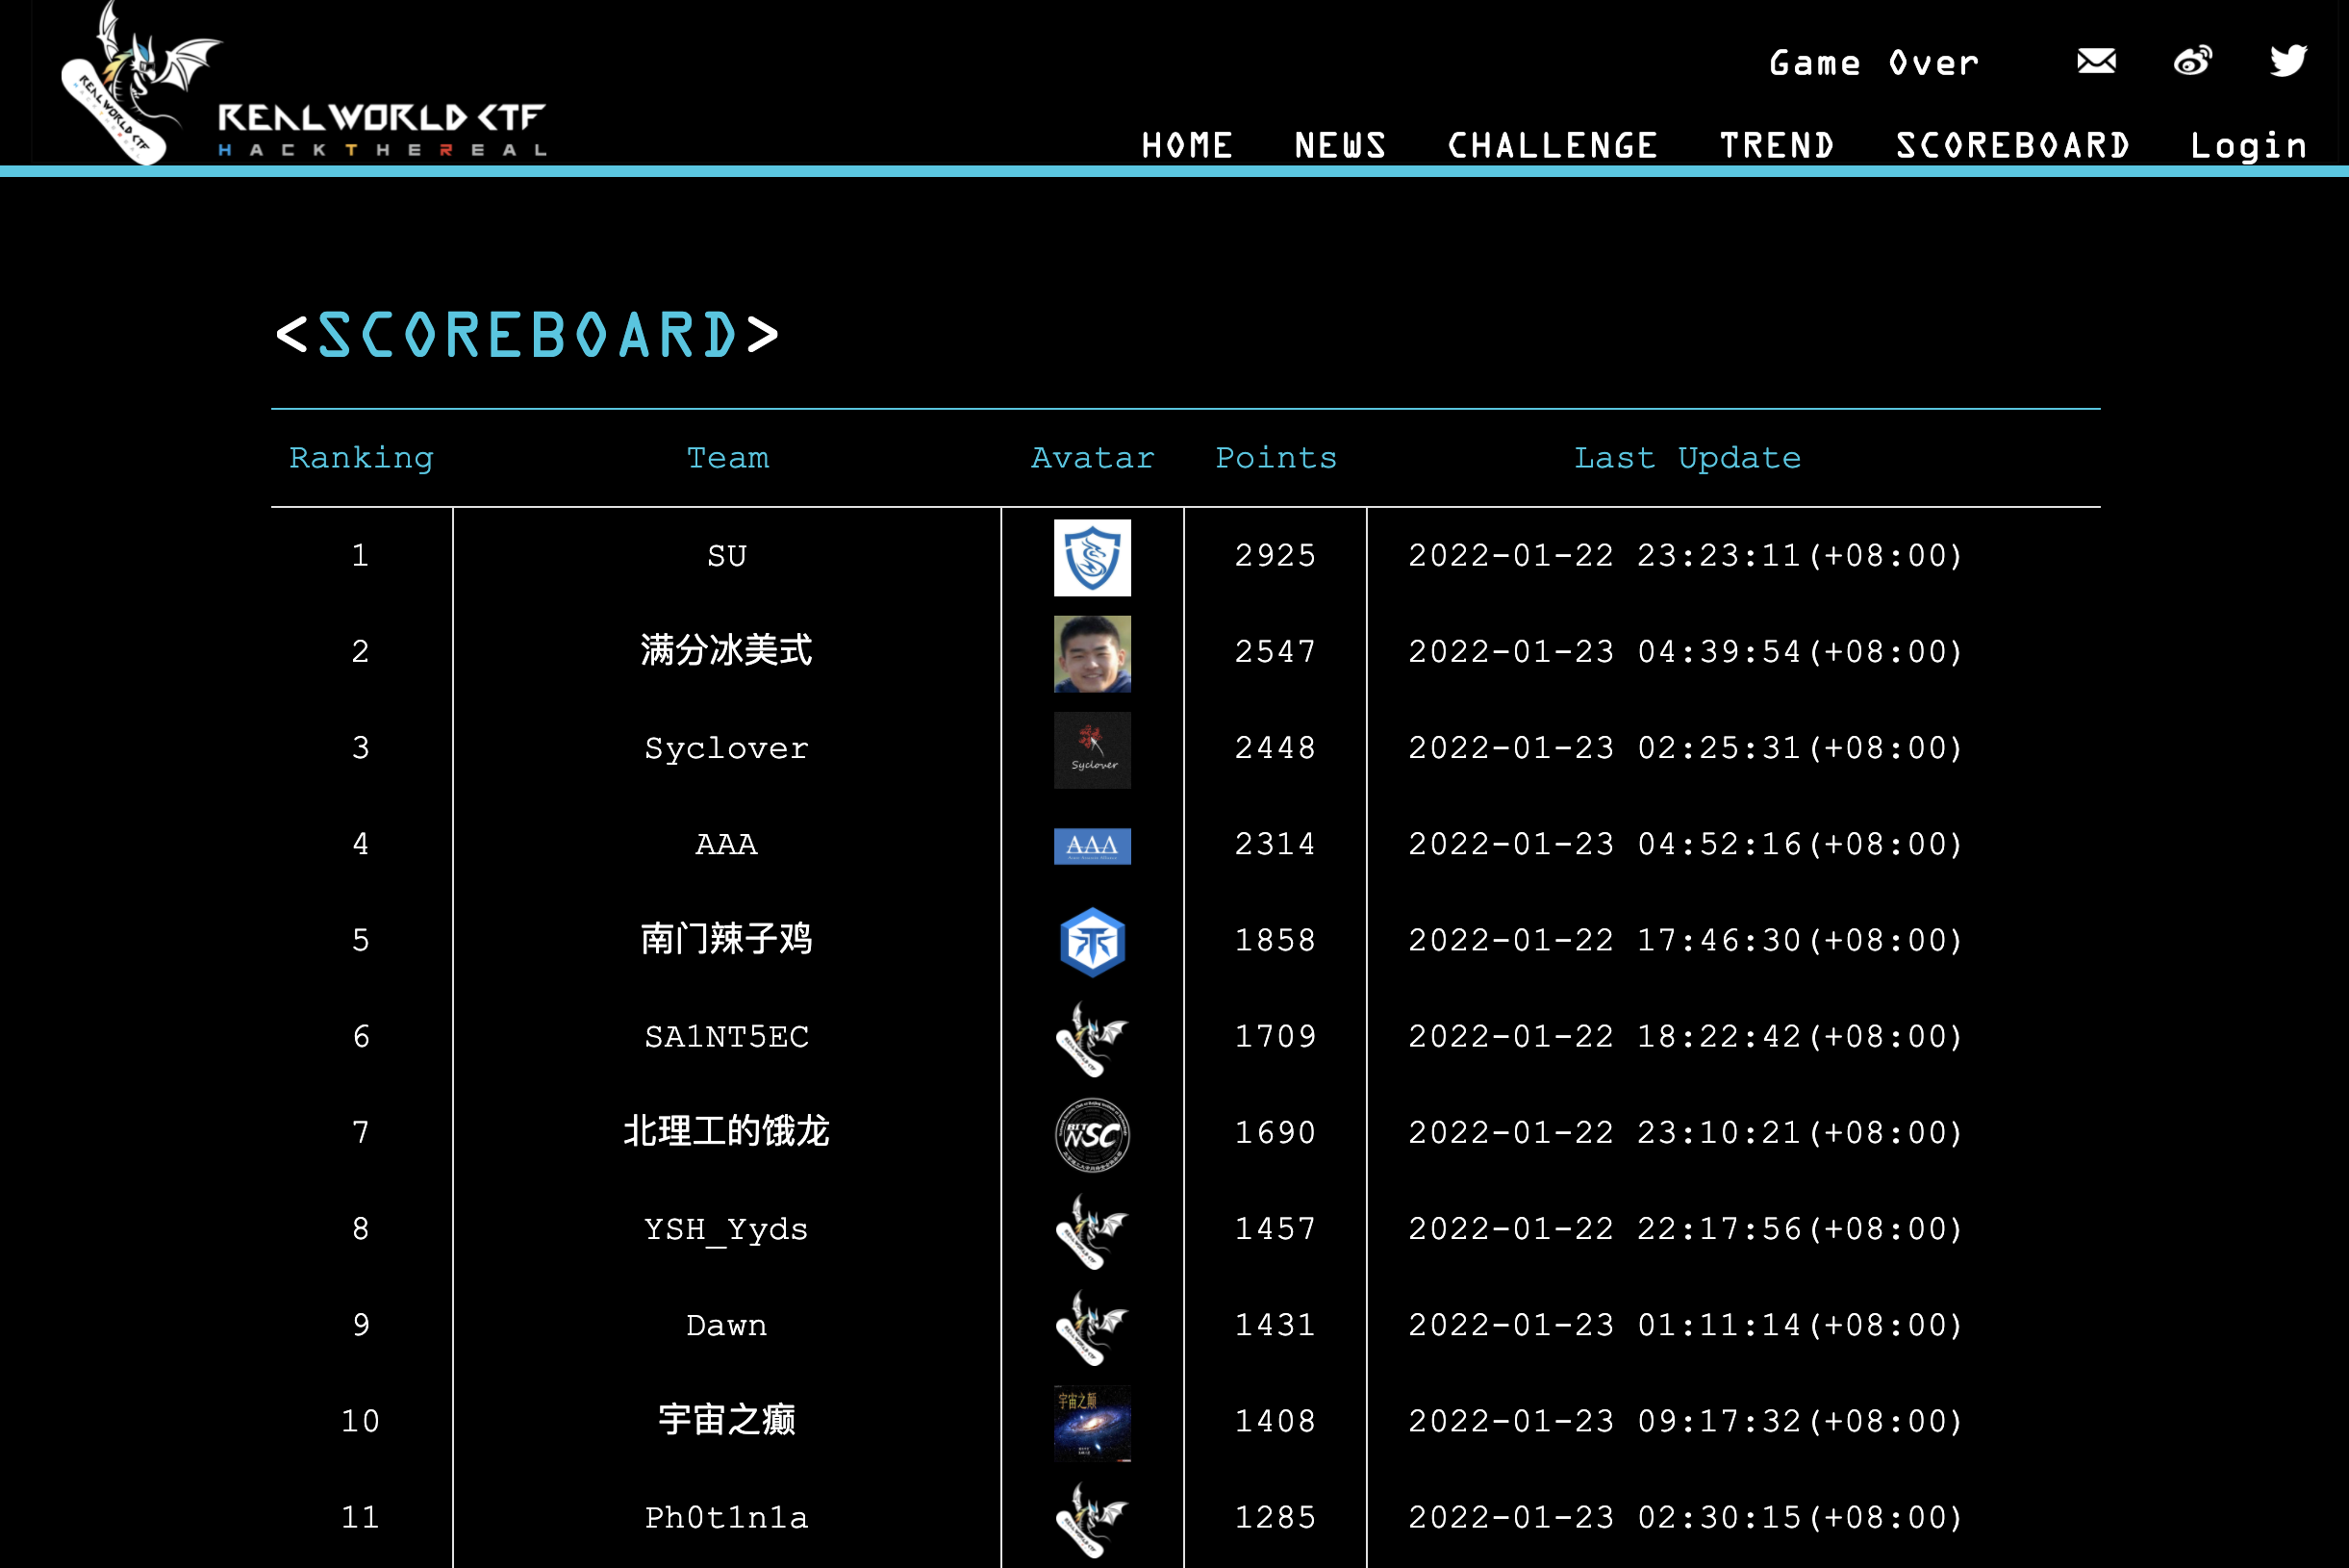The image size is (2349, 1568).
Task: Click the galaxy avatar in row 10
Action: point(1092,1423)
